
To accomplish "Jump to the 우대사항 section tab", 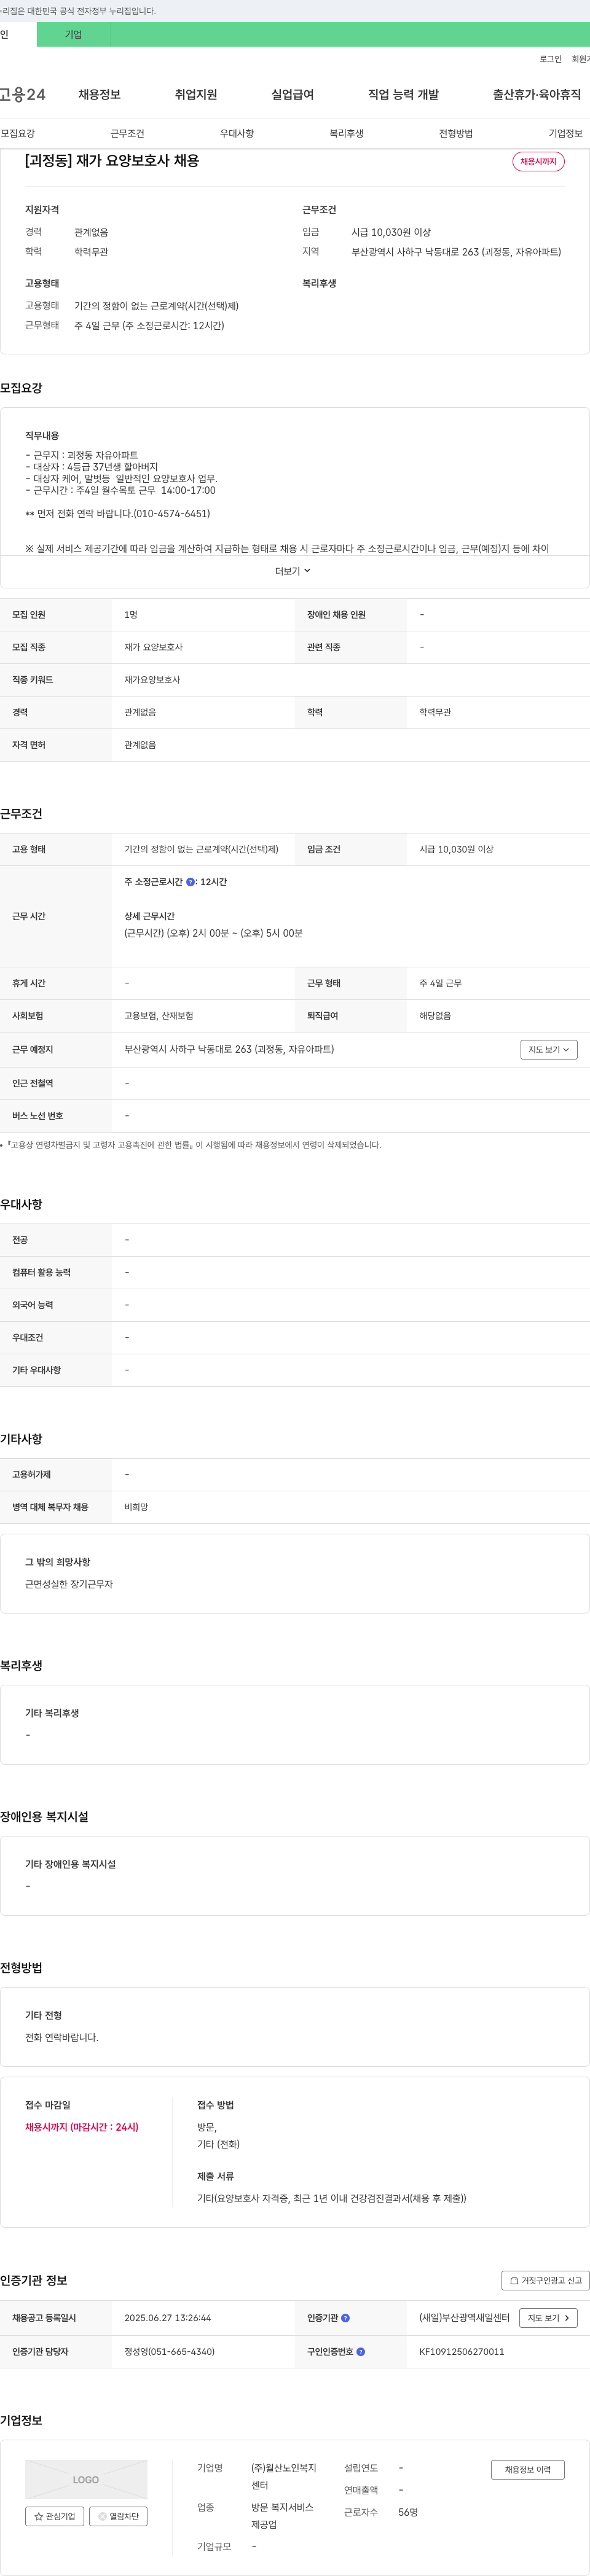I will click(x=237, y=133).
